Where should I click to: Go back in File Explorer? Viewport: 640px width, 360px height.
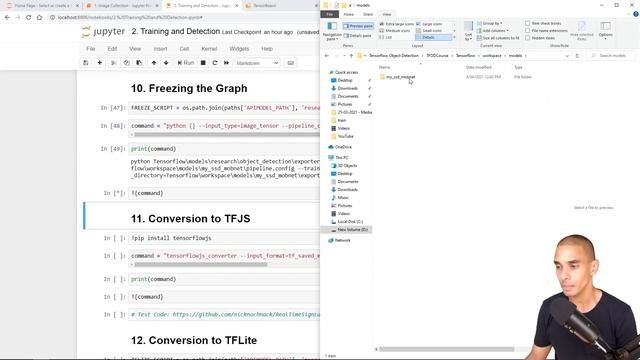pyautogui.click(x=327, y=56)
